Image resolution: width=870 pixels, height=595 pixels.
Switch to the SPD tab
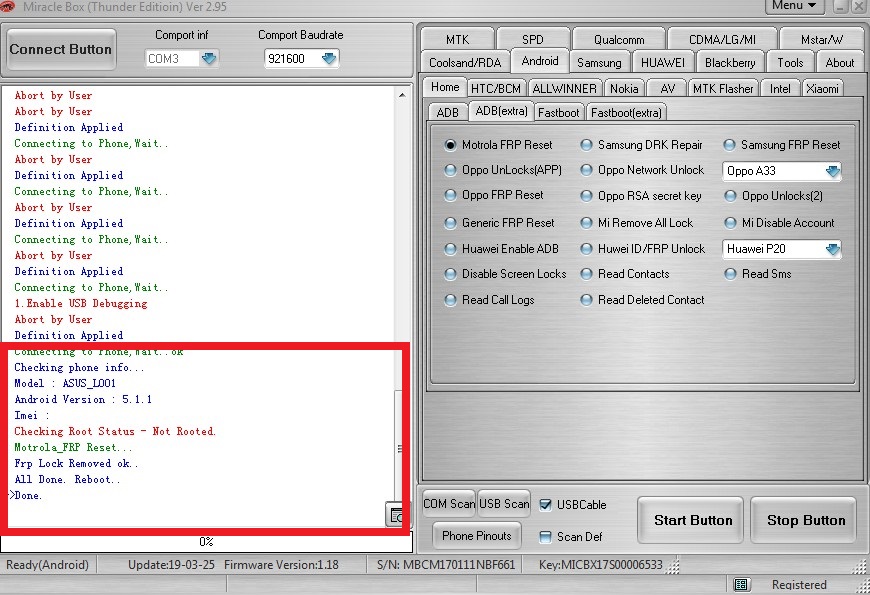533,39
